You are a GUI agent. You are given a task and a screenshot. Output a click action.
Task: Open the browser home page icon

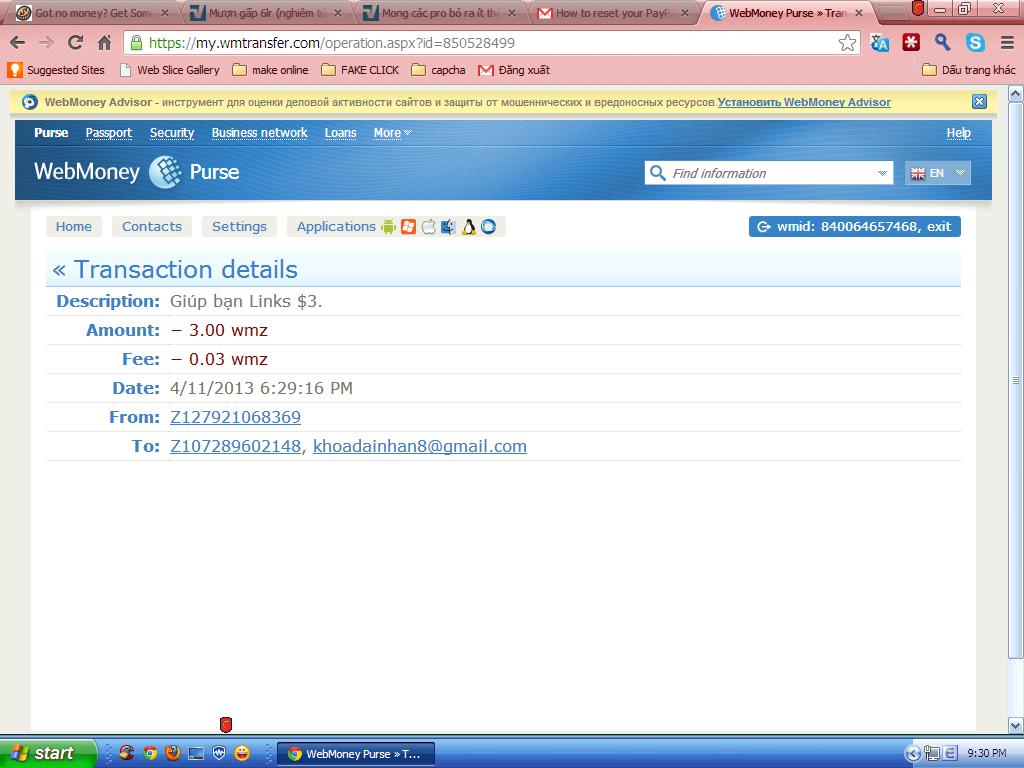tap(104, 43)
